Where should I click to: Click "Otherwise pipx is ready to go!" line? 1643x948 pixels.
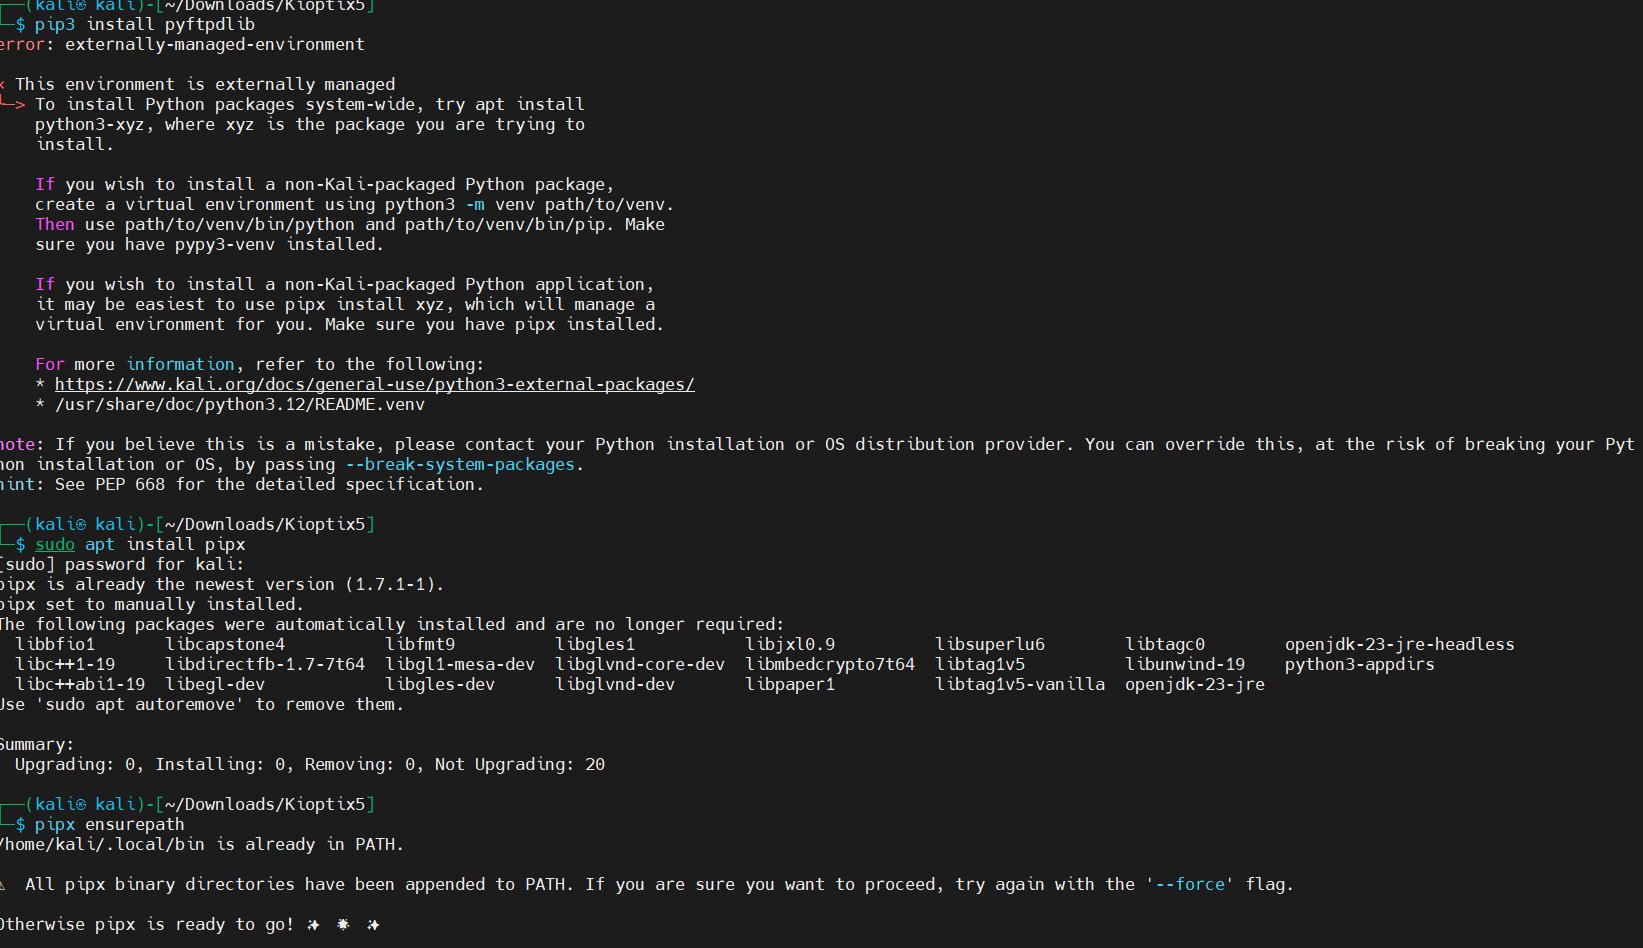[190, 924]
